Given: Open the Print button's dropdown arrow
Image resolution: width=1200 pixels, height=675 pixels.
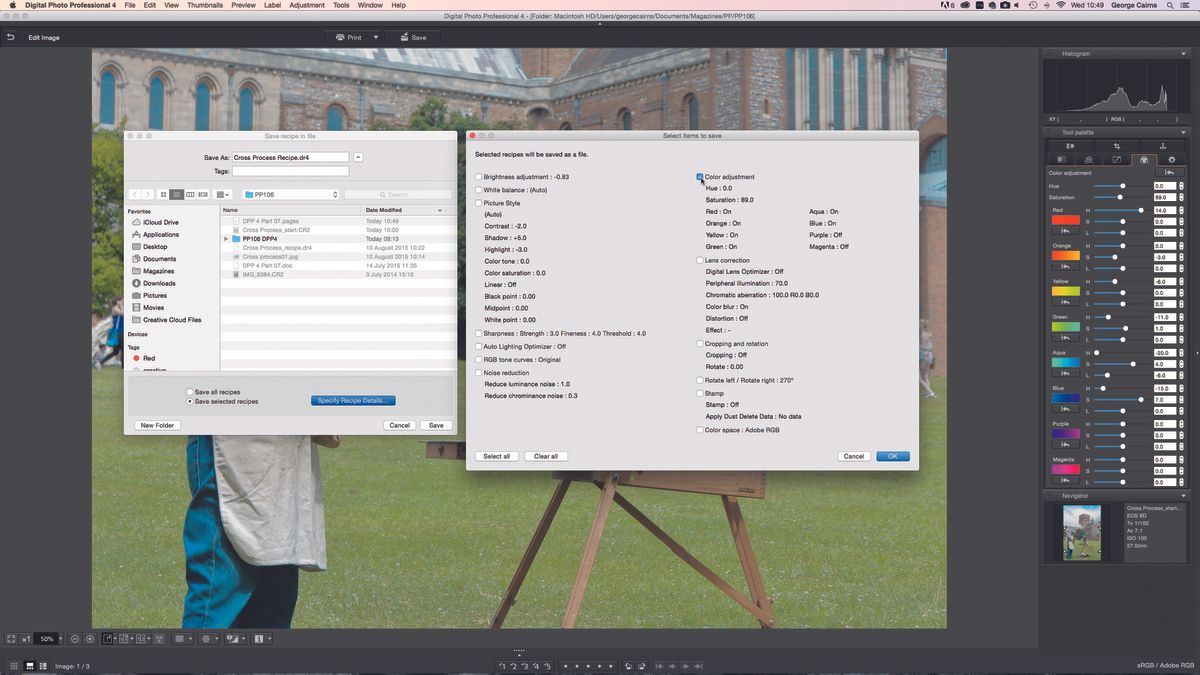Looking at the screenshot, I should 374,37.
